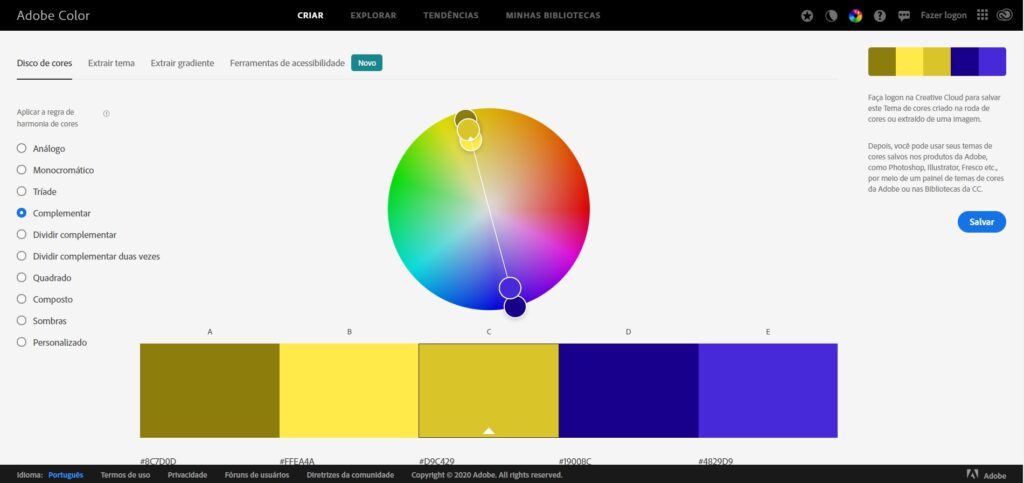Toggle the dark mode half-moon icon
Viewport: 1024px width, 483px height.
click(831, 16)
